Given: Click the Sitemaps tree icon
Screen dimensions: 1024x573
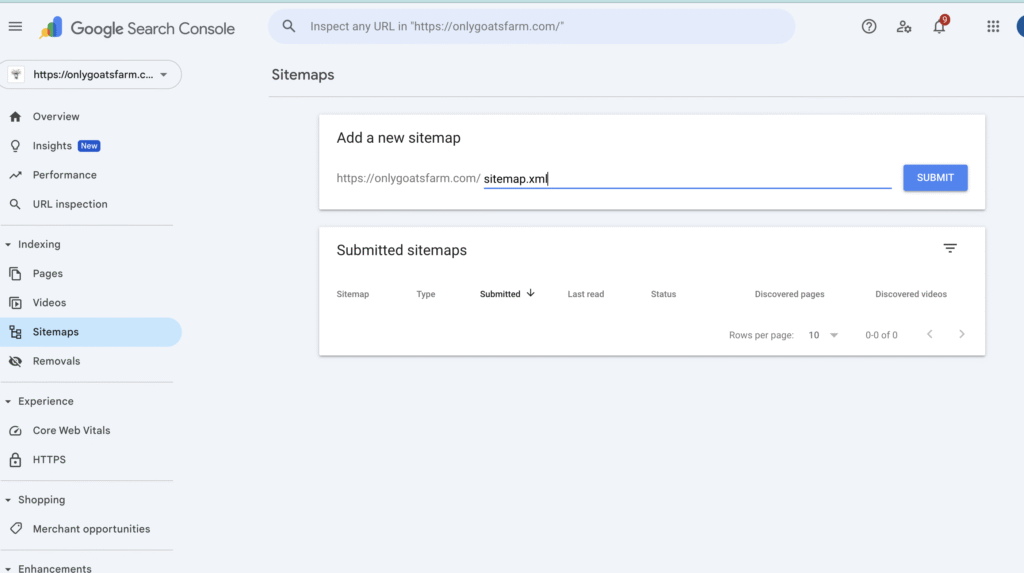Looking at the screenshot, I should [x=15, y=332].
